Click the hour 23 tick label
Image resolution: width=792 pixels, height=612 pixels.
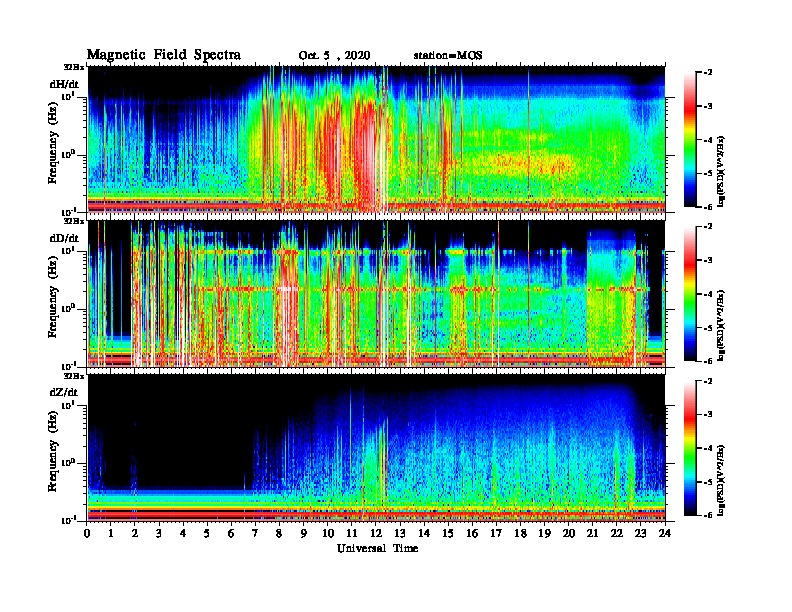point(640,533)
